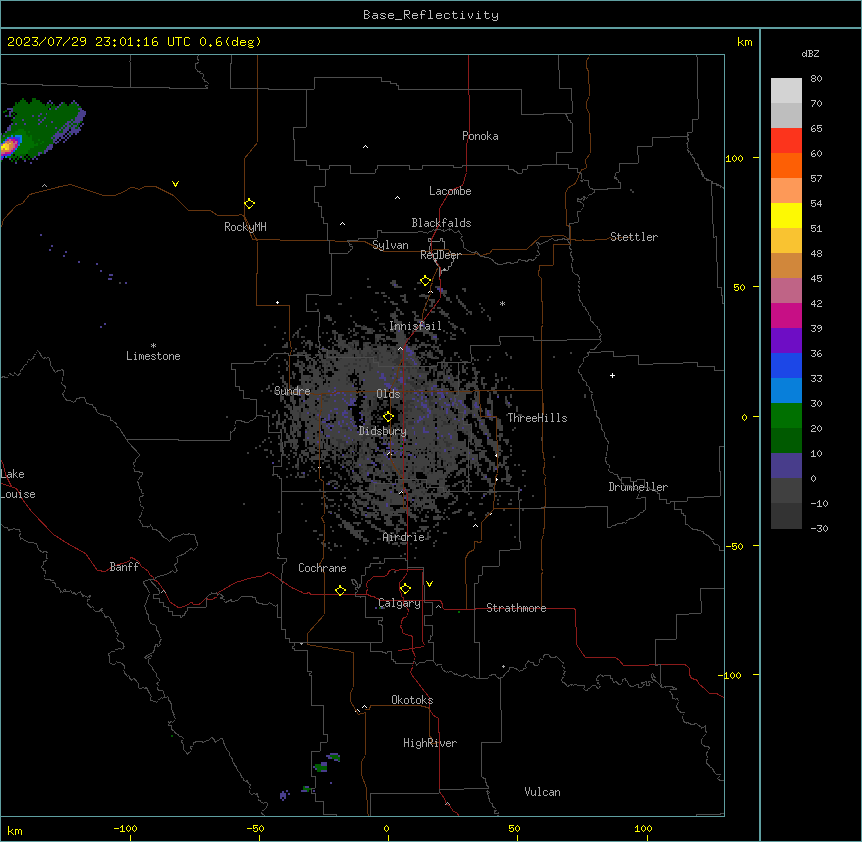Viewport: 862px width, 842px height.
Task: Click the Didsbury city label
Action: 382,431
